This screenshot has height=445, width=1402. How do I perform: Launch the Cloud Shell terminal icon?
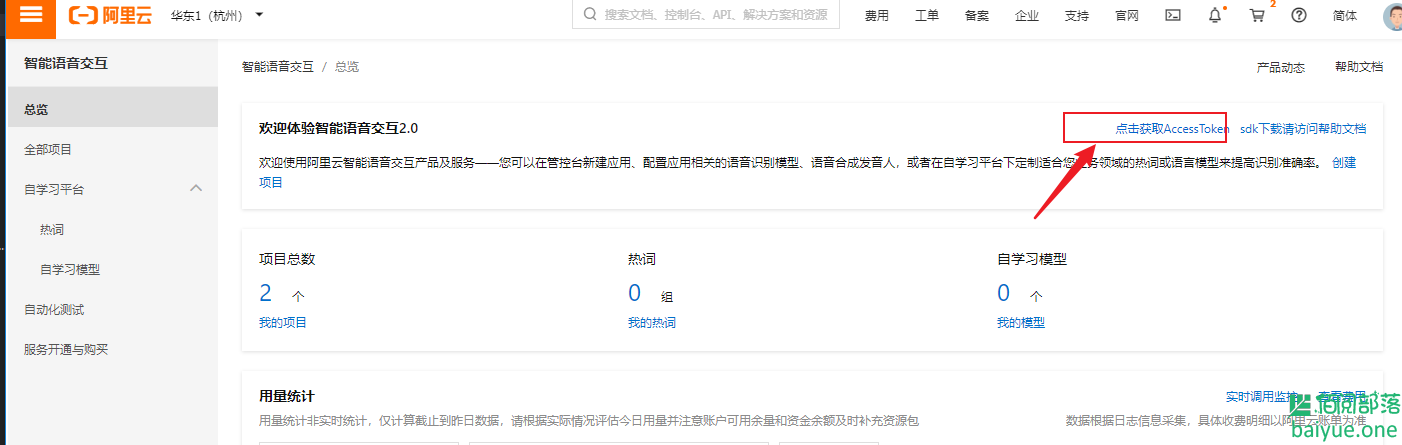coord(1174,15)
